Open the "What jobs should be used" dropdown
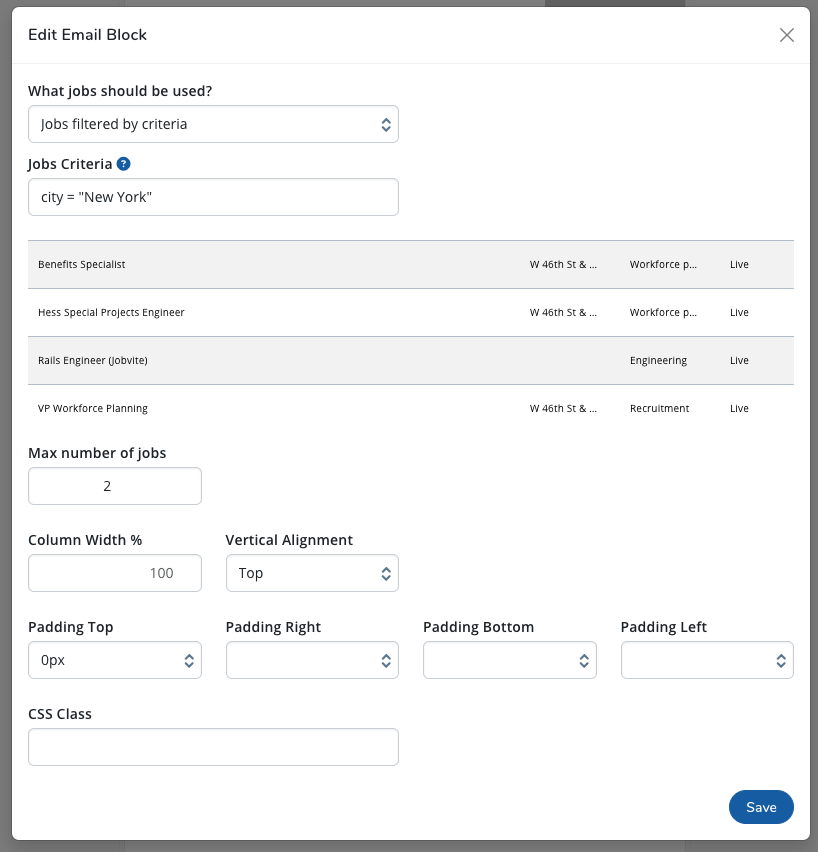Image resolution: width=818 pixels, height=852 pixels. point(213,123)
